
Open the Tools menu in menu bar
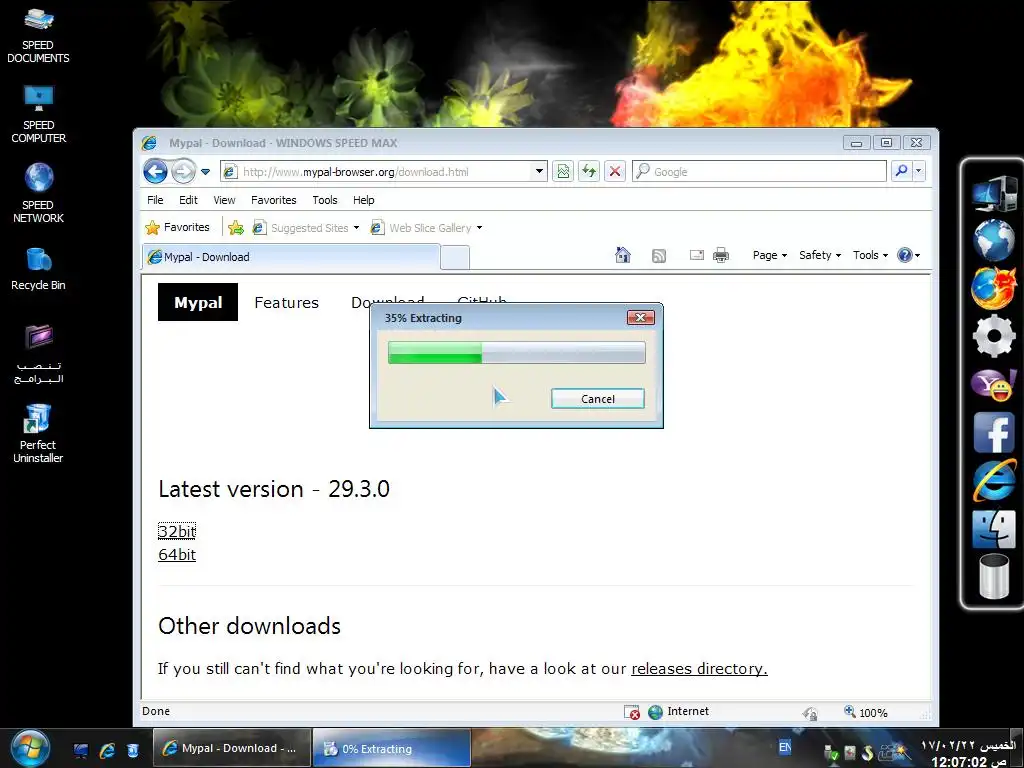pos(325,200)
